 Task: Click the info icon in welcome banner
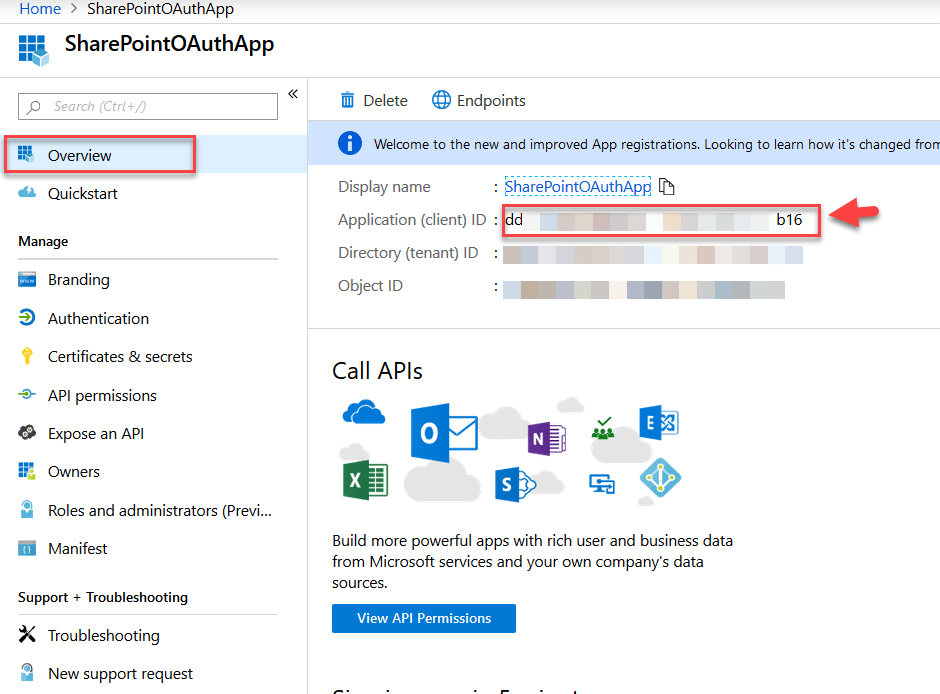350,143
